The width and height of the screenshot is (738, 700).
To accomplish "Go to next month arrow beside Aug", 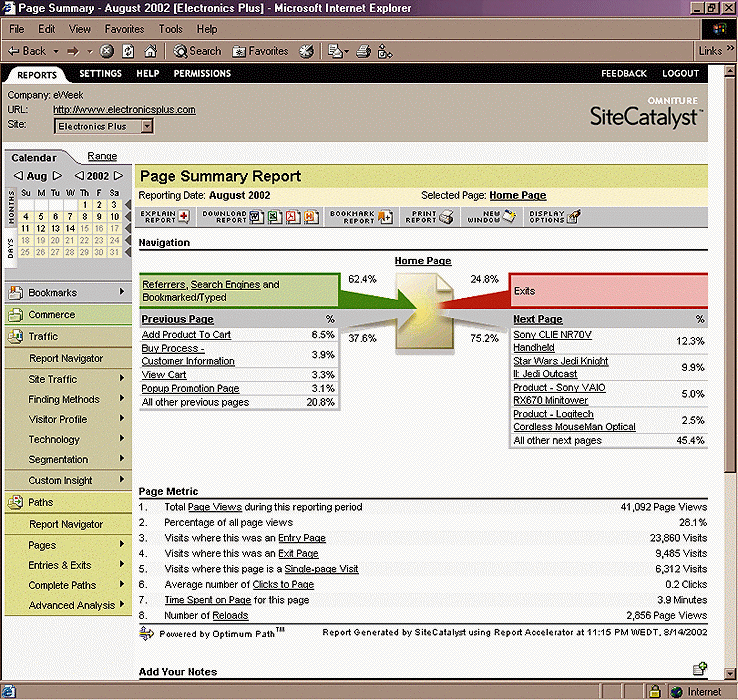I will click(57, 176).
